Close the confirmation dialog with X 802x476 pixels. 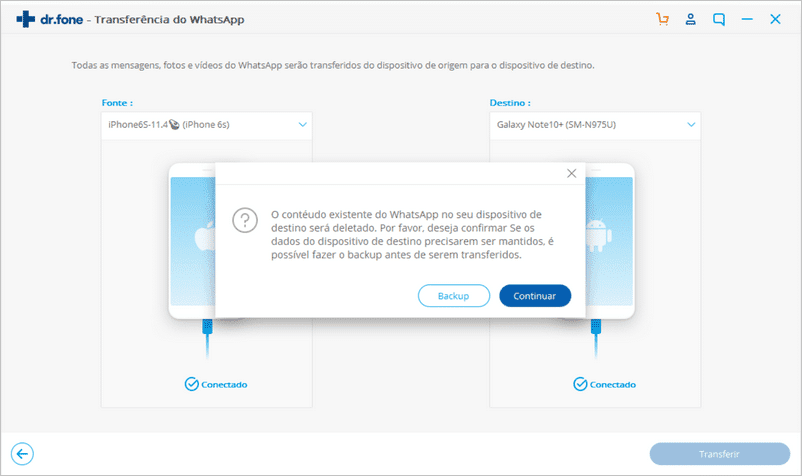coord(571,173)
